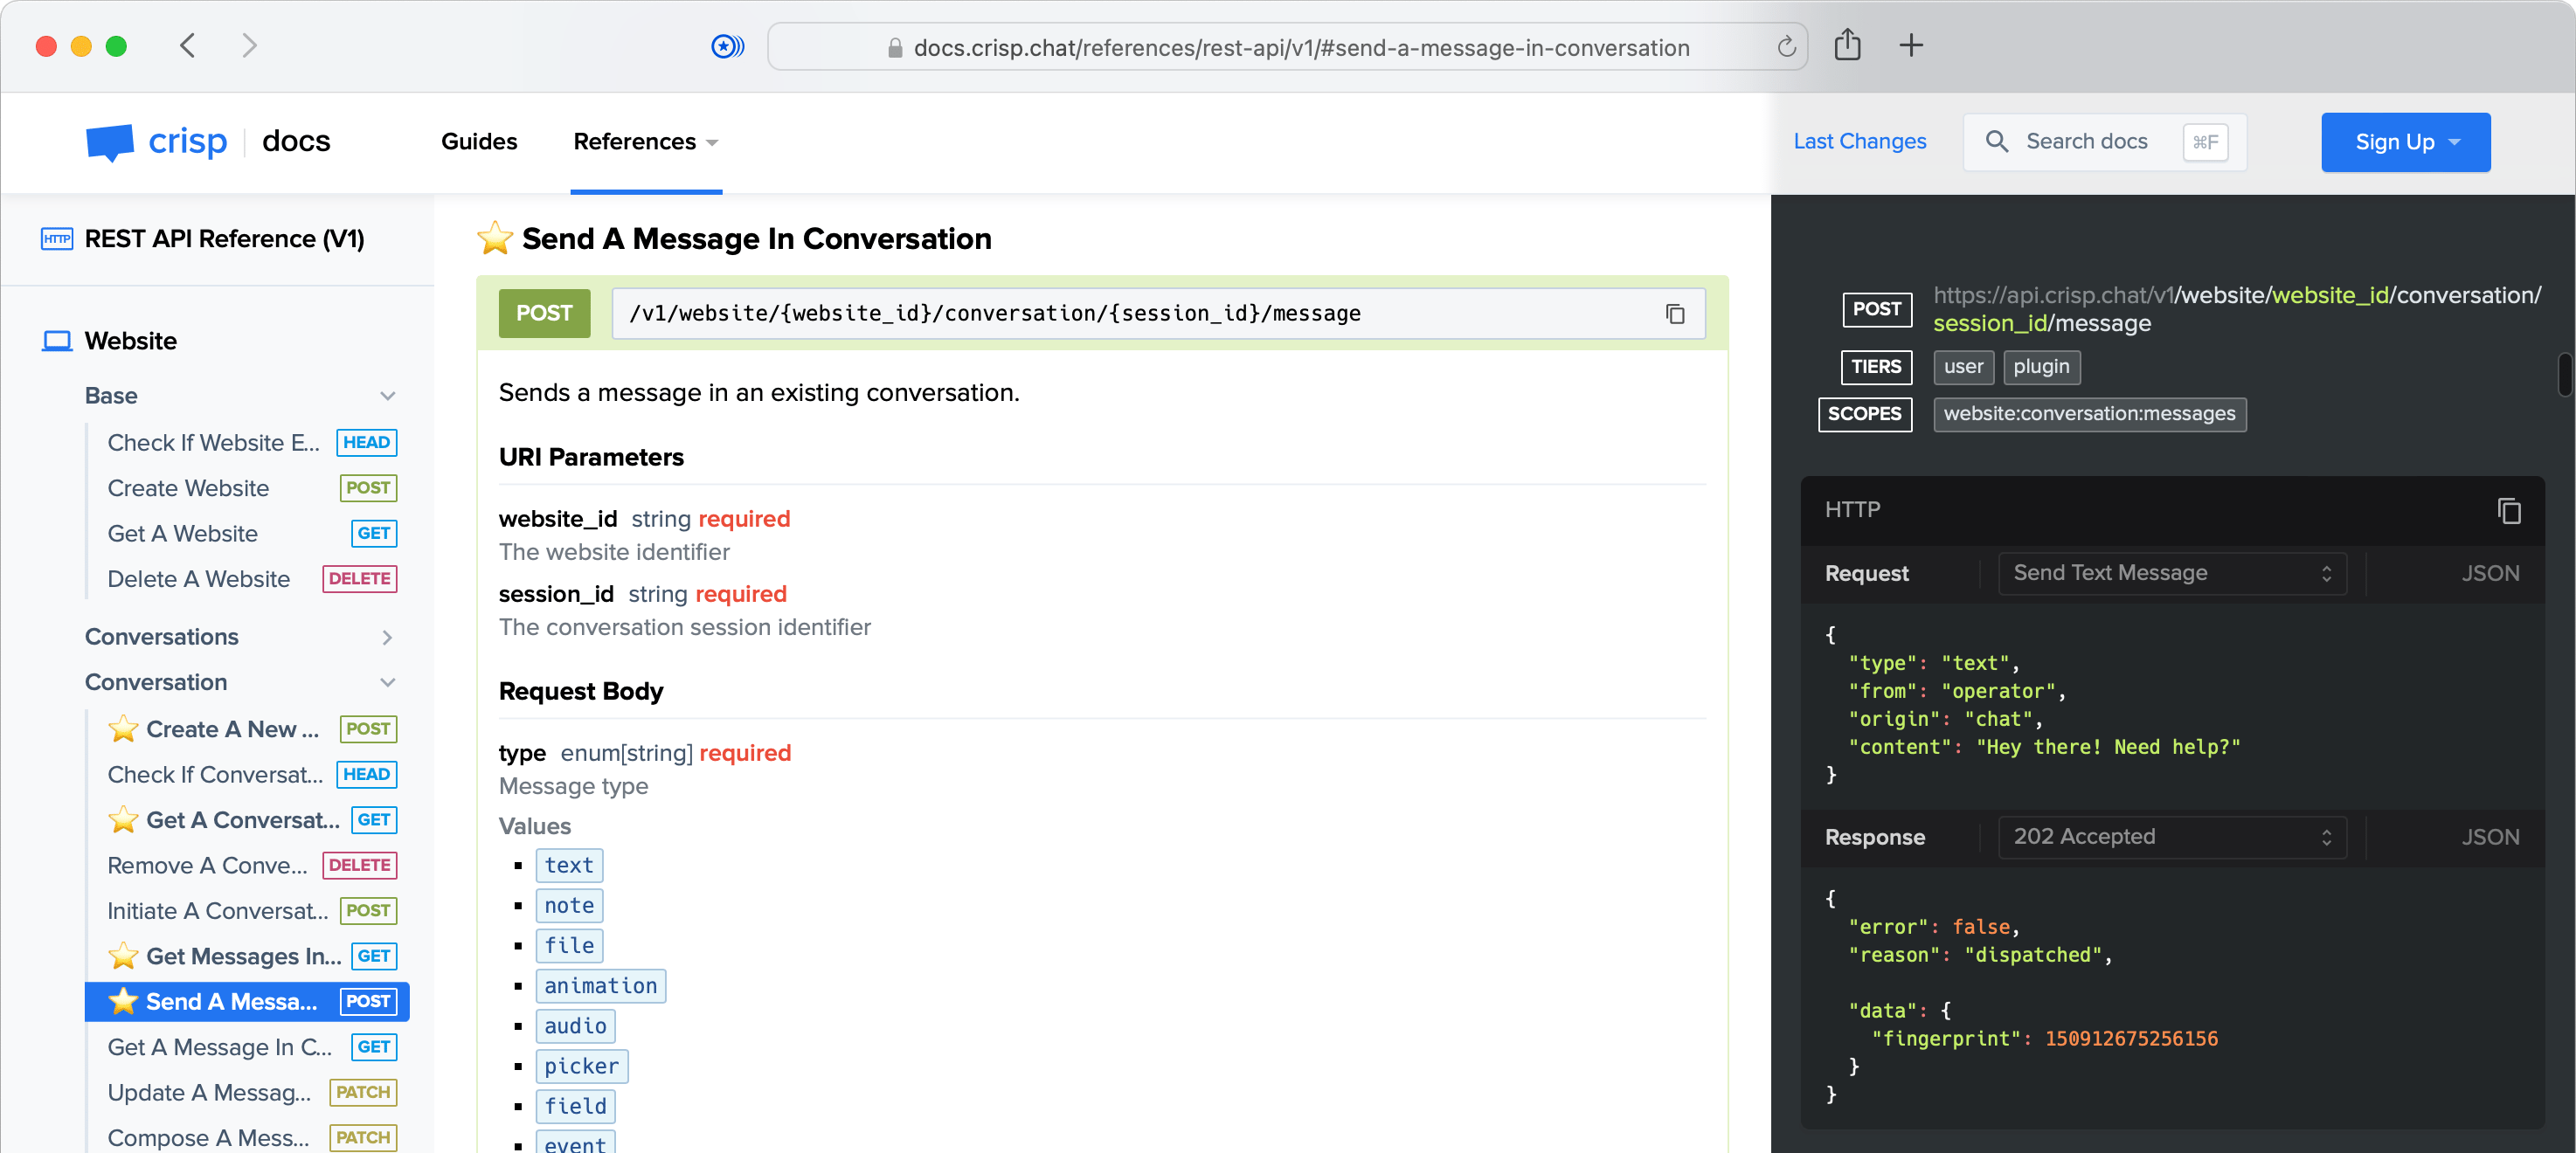Expand the Conversations section chevron
The width and height of the screenshot is (2576, 1153).
(x=387, y=637)
